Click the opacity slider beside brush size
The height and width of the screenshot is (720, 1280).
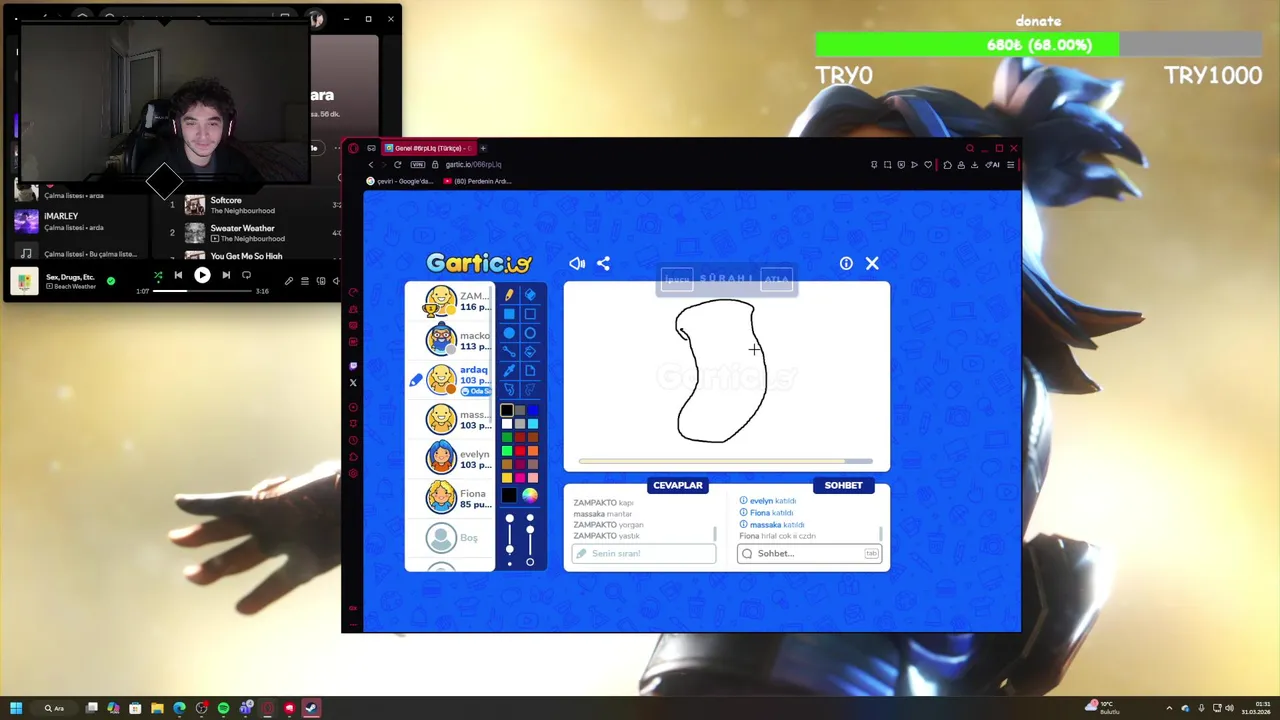[530, 540]
